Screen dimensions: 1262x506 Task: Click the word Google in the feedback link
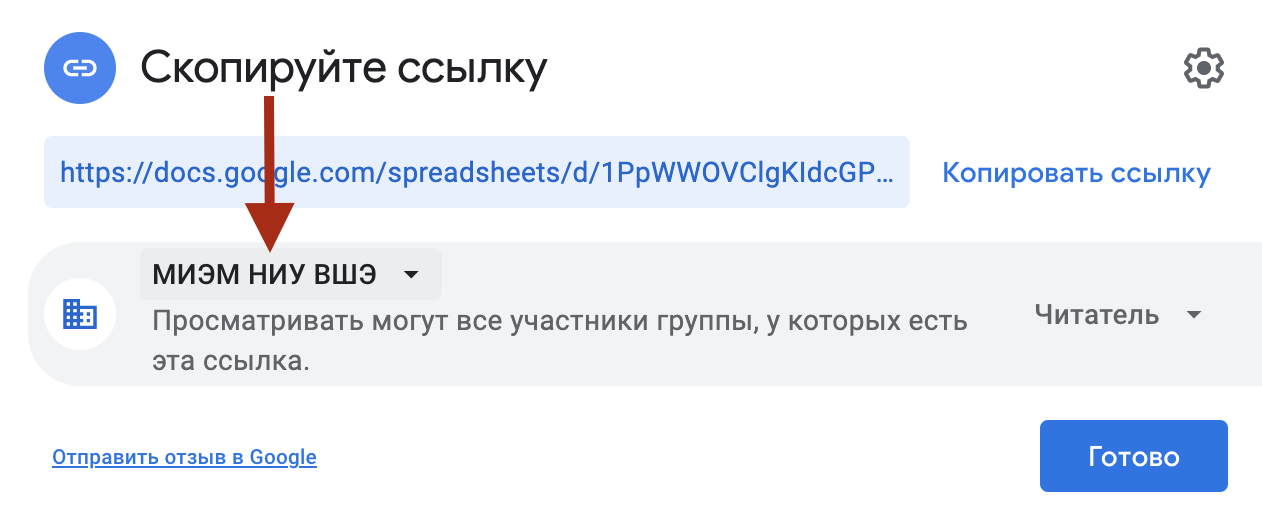tap(283, 458)
